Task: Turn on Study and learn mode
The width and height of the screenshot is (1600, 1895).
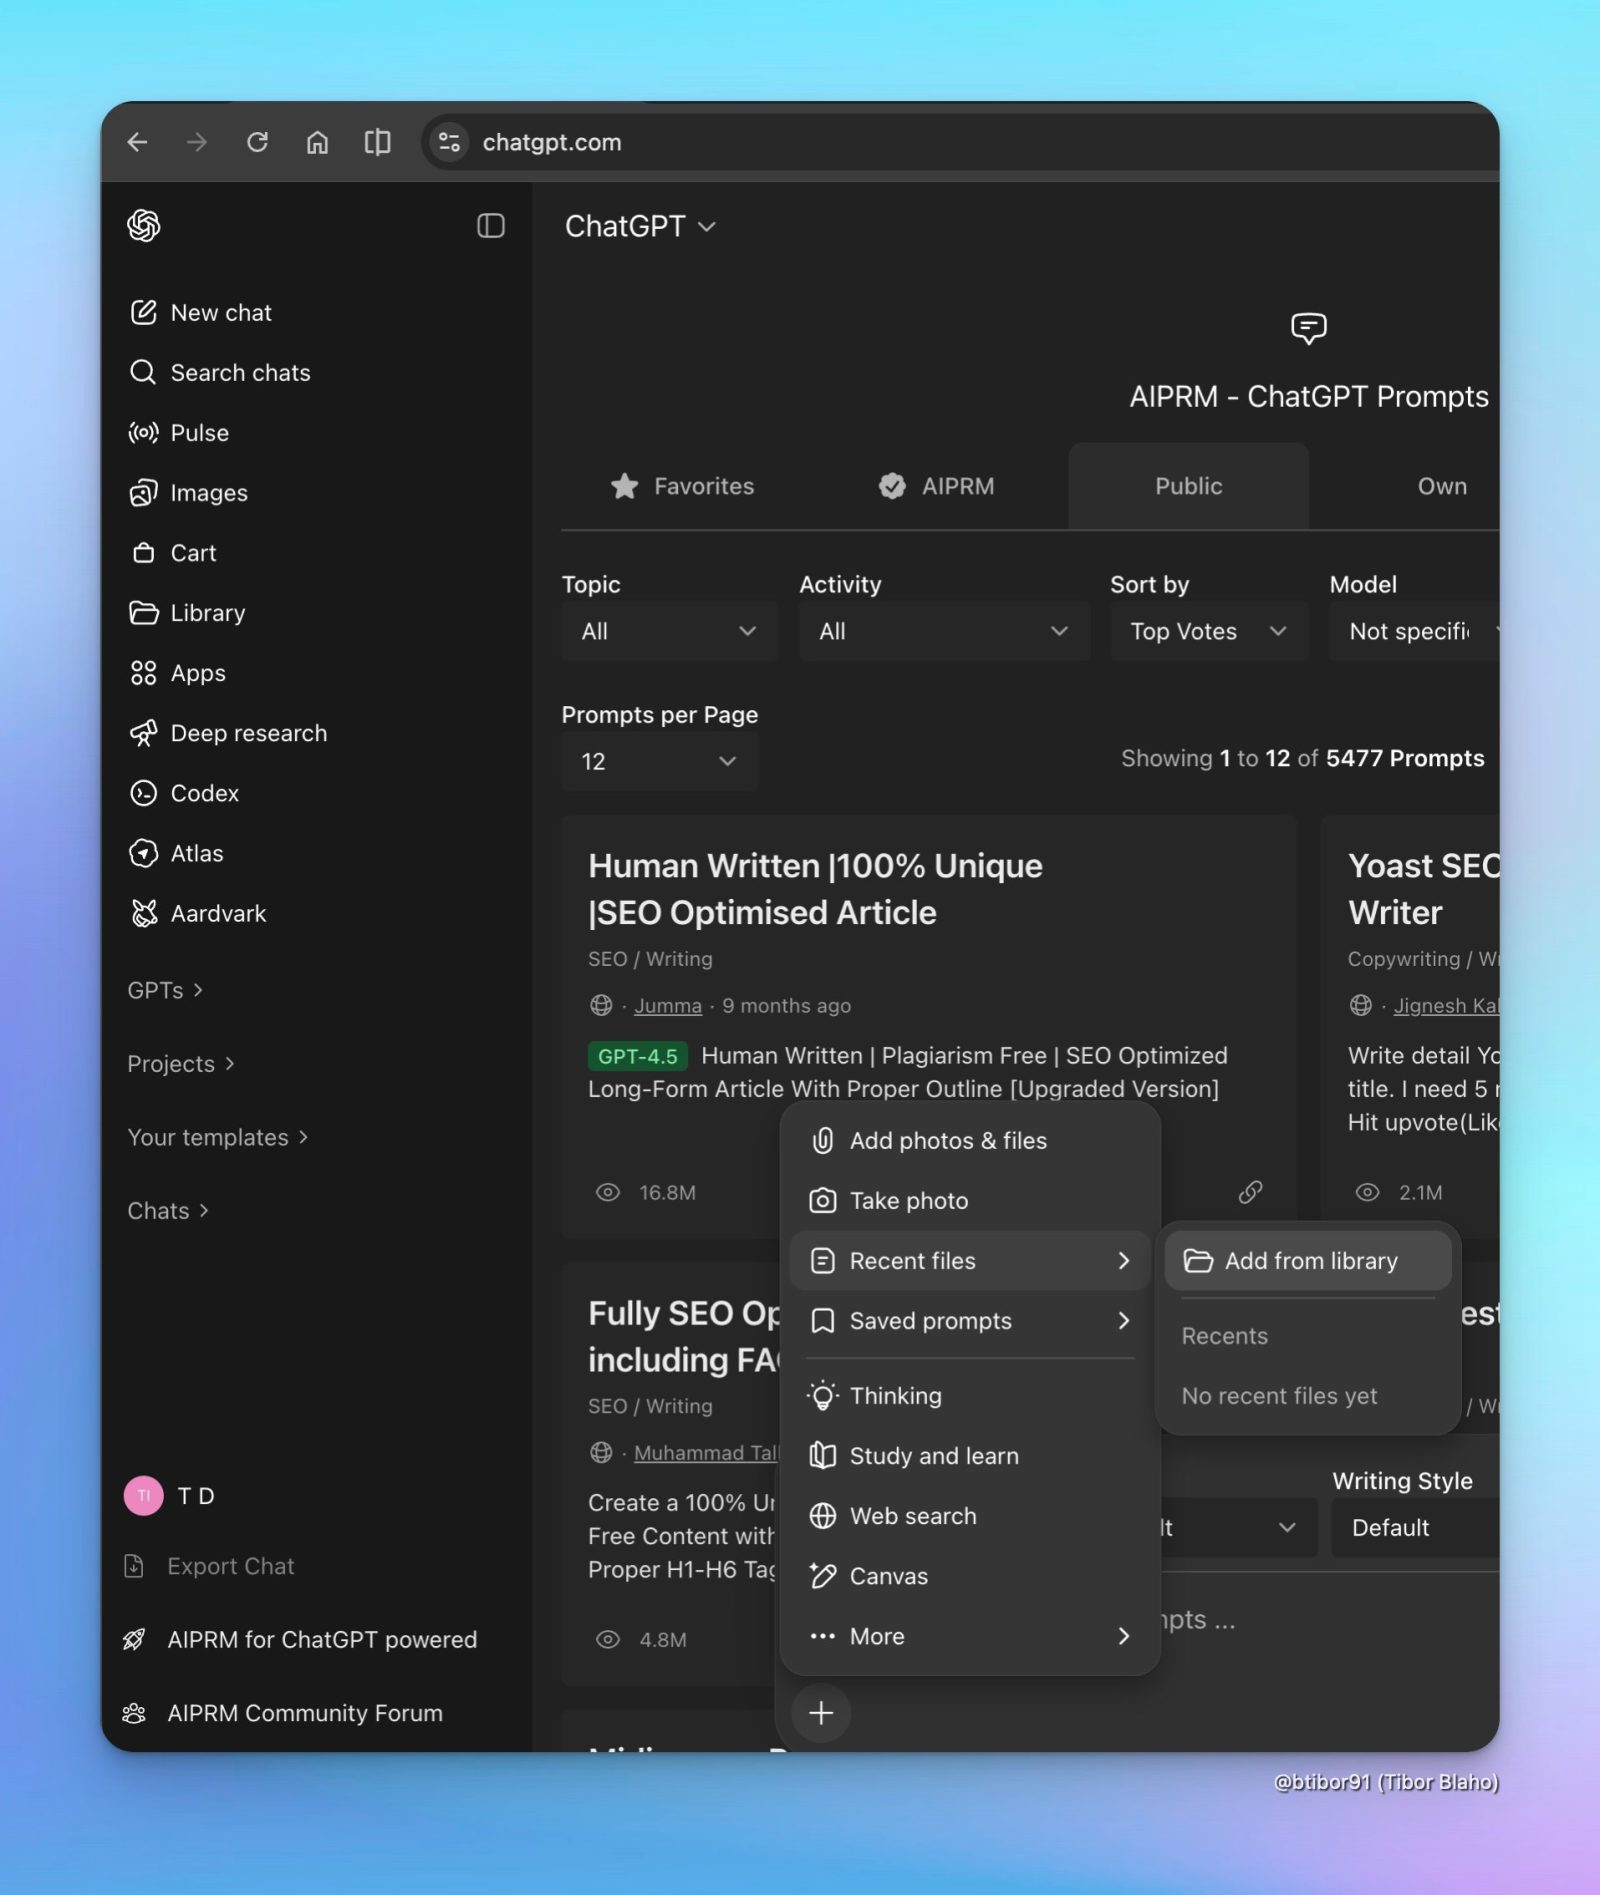Action: pos(933,1456)
